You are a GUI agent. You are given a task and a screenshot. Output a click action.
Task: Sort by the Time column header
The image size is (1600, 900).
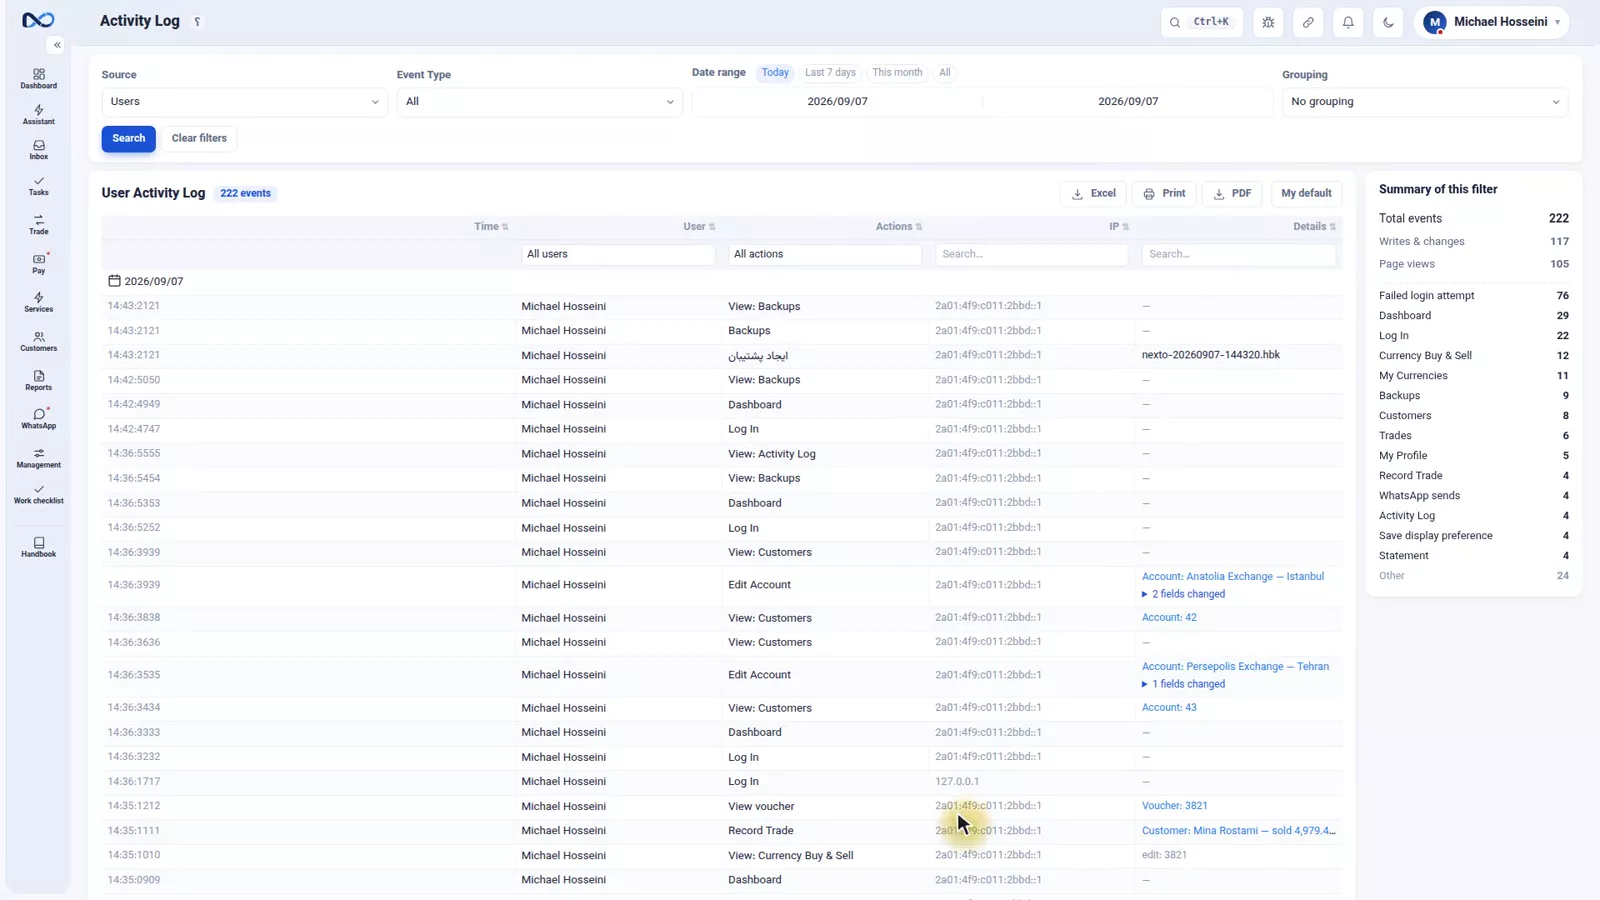coord(491,227)
